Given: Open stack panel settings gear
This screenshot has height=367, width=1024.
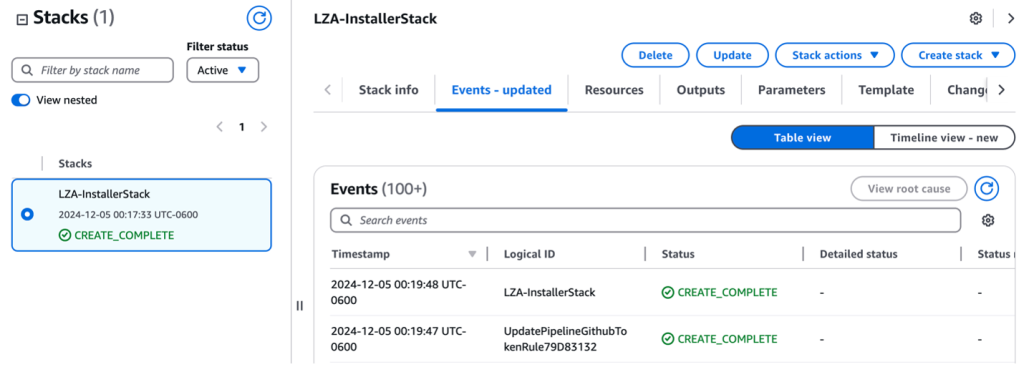Looking at the screenshot, I should [x=976, y=18].
